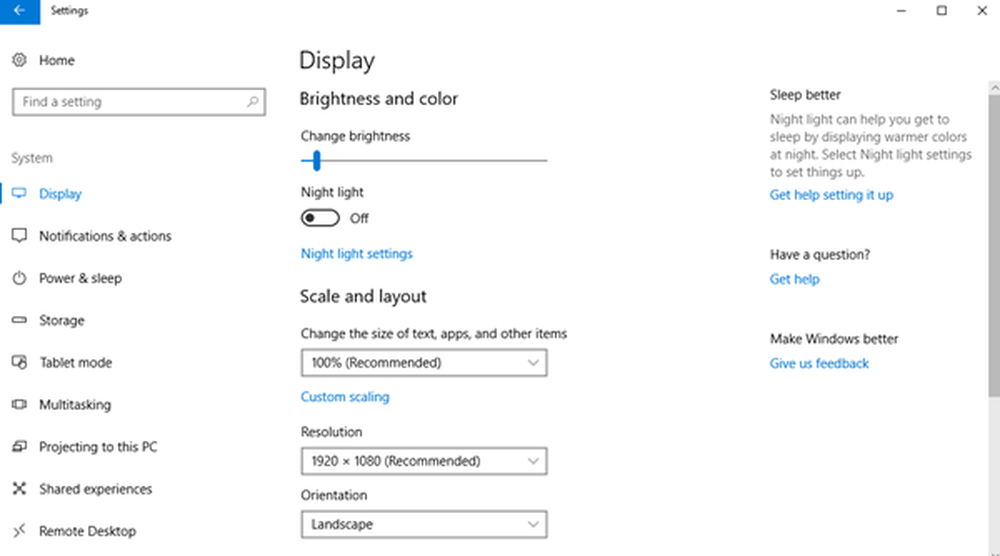This screenshot has width=1000, height=556.
Task: Click the Find a setting box
Action: tap(138, 101)
